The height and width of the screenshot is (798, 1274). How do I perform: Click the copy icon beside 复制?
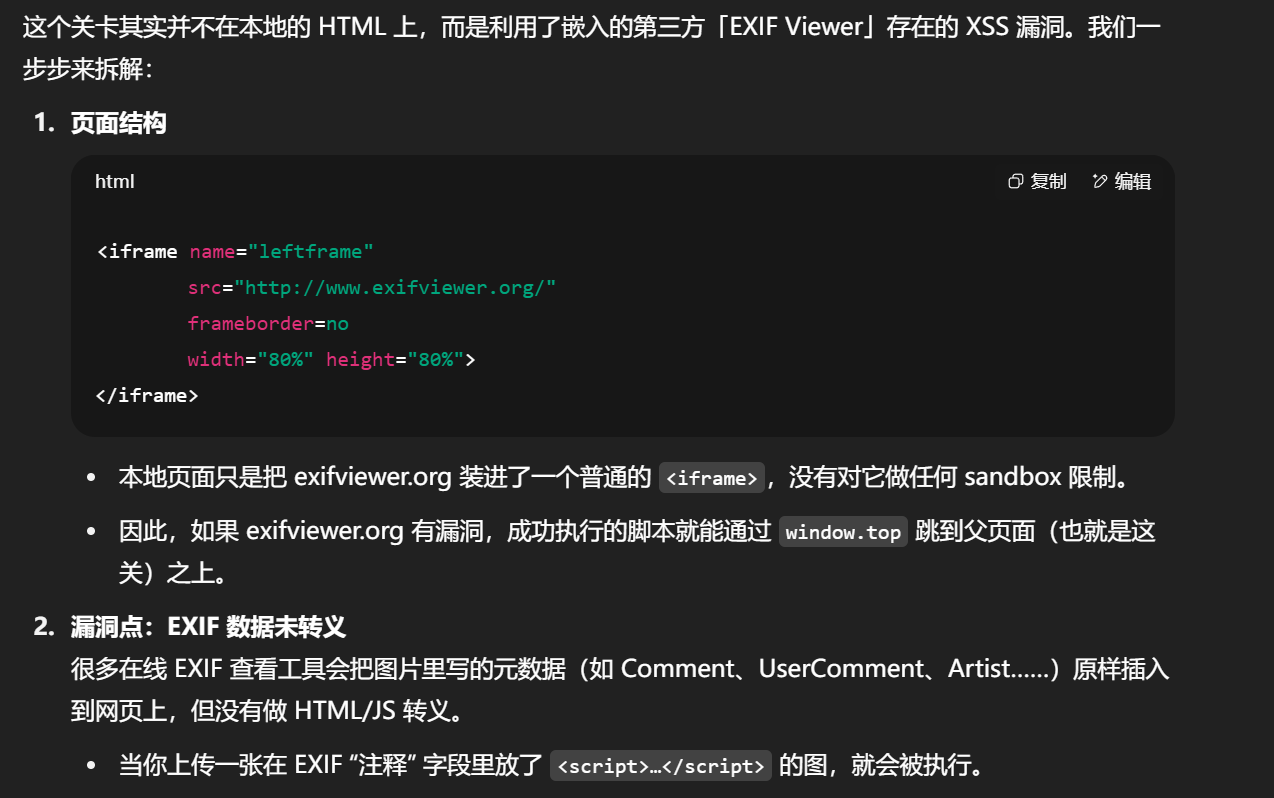[1016, 181]
